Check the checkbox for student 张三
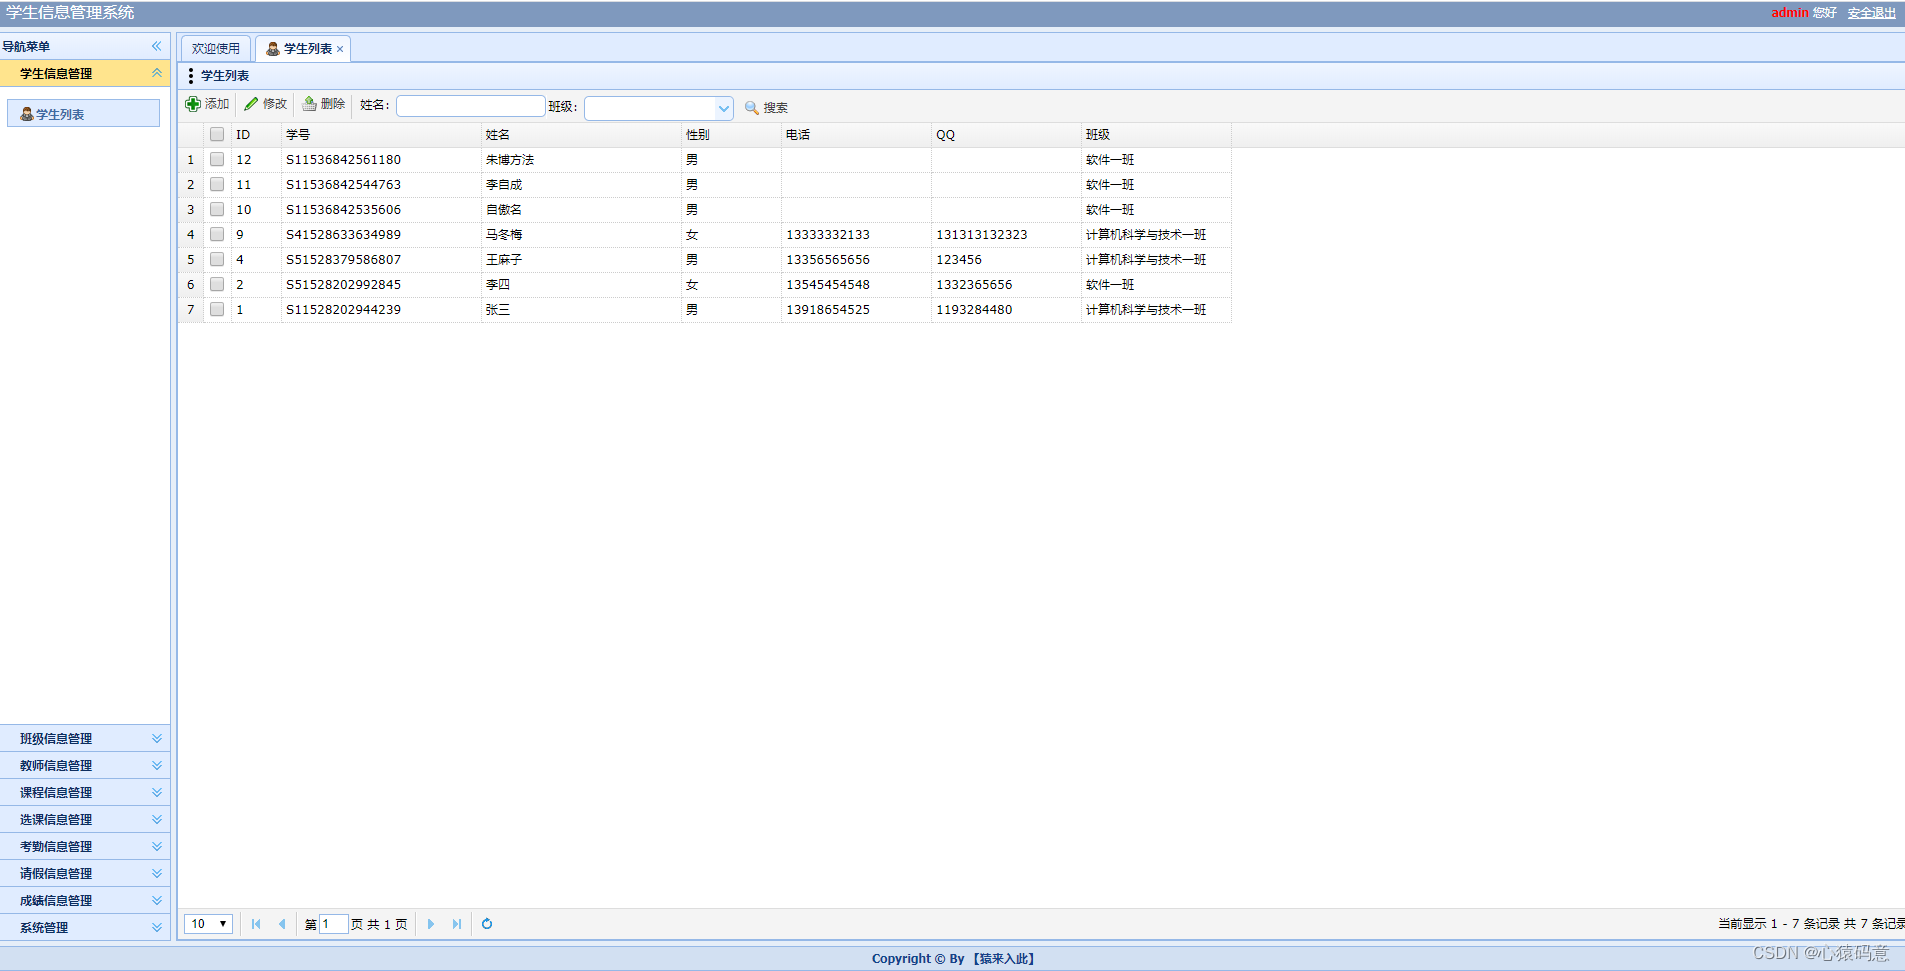 (x=217, y=309)
